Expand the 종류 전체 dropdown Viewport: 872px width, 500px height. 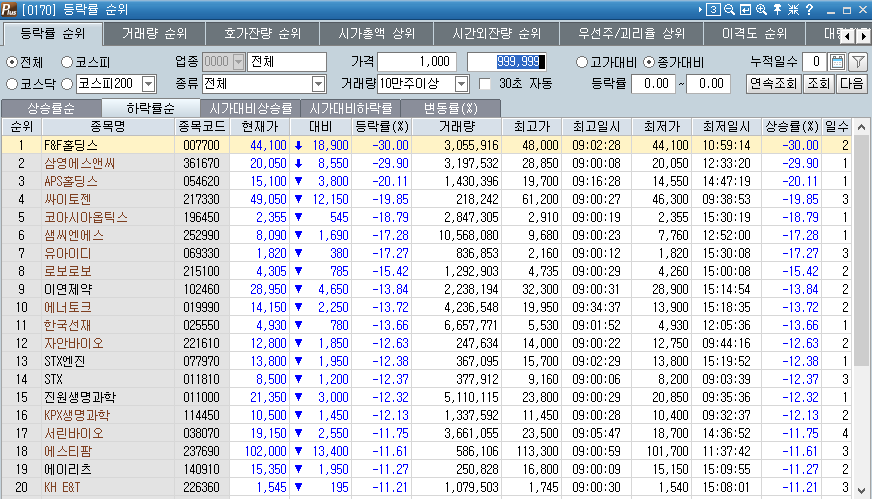[x=318, y=84]
